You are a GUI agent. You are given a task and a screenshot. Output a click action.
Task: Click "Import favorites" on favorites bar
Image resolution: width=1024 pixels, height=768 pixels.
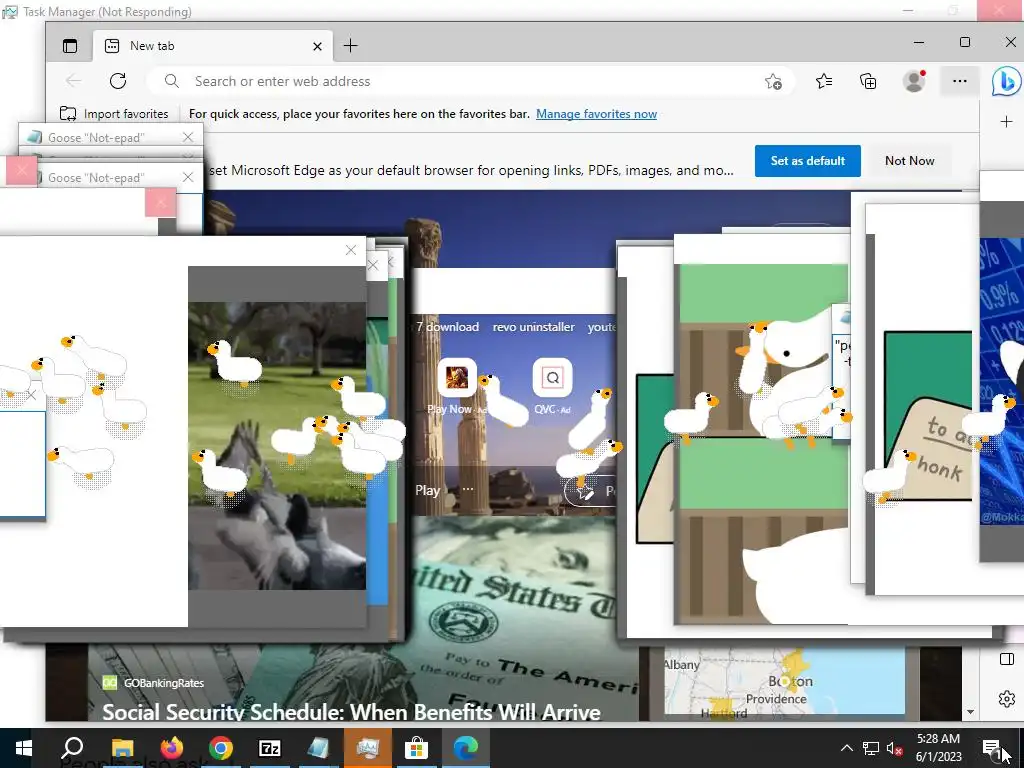point(114,114)
